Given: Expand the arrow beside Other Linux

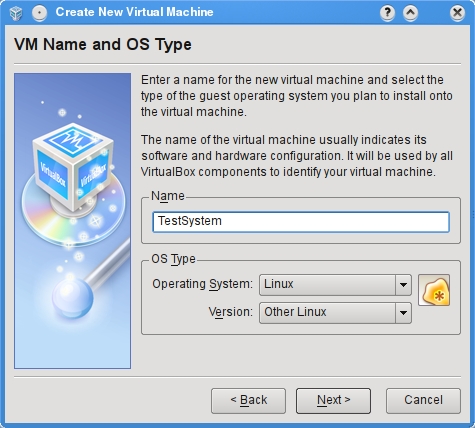Looking at the screenshot, I should (403, 313).
